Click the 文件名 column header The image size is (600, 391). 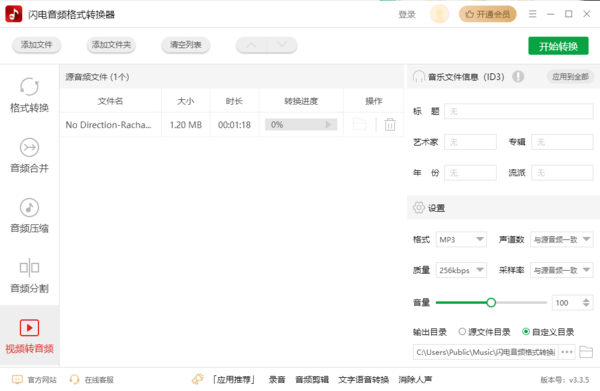tap(110, 101)
